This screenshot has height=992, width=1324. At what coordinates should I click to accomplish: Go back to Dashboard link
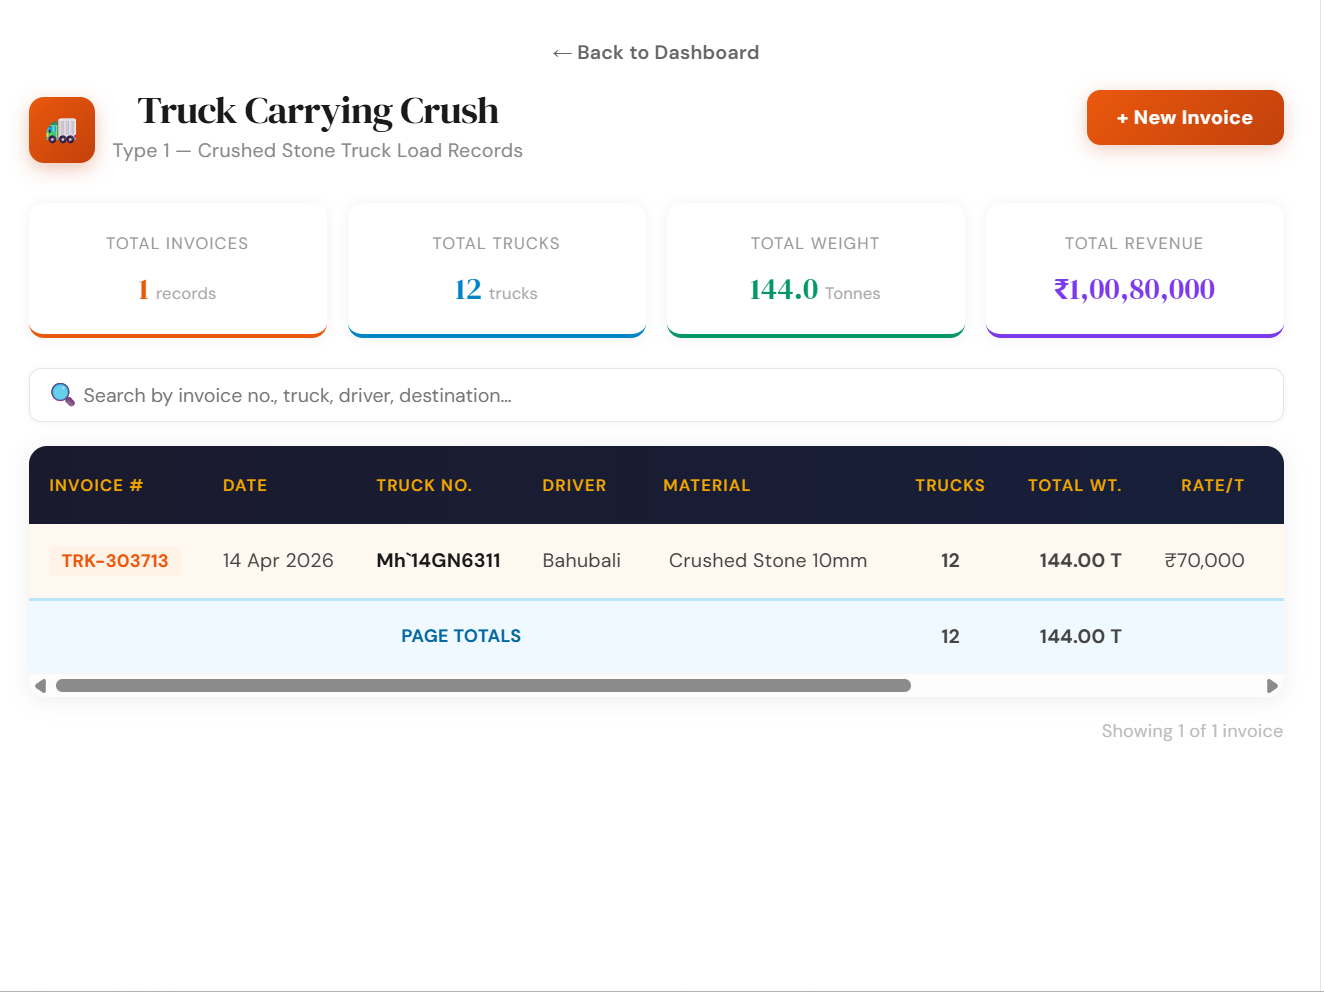point(655,53)
